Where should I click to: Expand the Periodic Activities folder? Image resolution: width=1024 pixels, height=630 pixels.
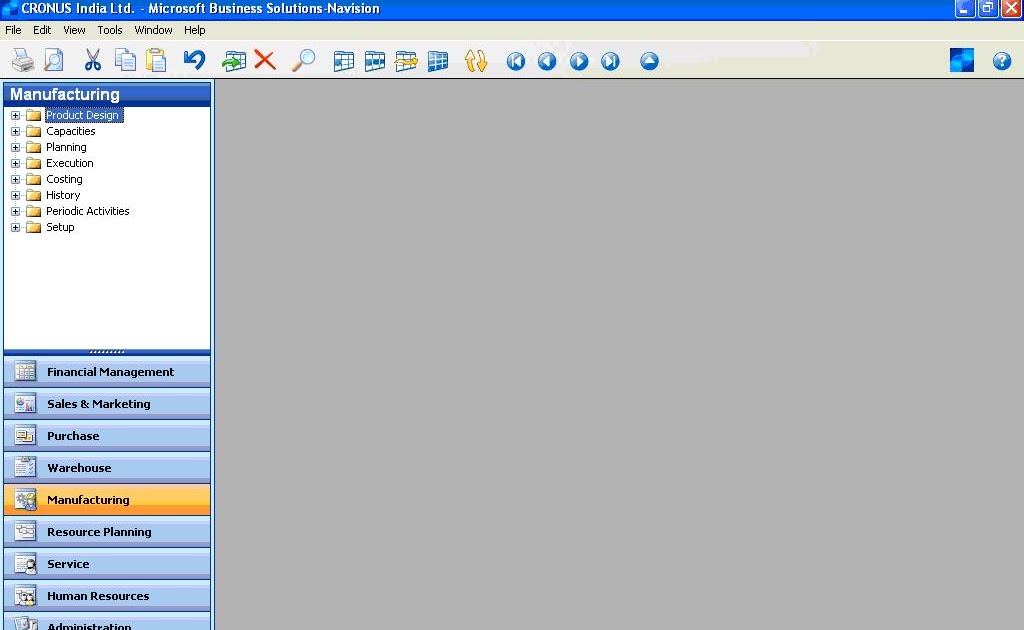pos(16,212)
